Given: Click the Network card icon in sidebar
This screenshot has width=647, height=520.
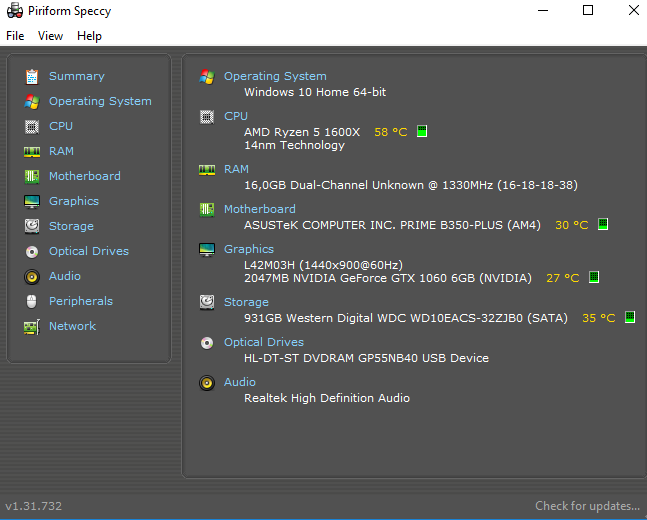Looking at the screenshot, I should coord(32,327).
